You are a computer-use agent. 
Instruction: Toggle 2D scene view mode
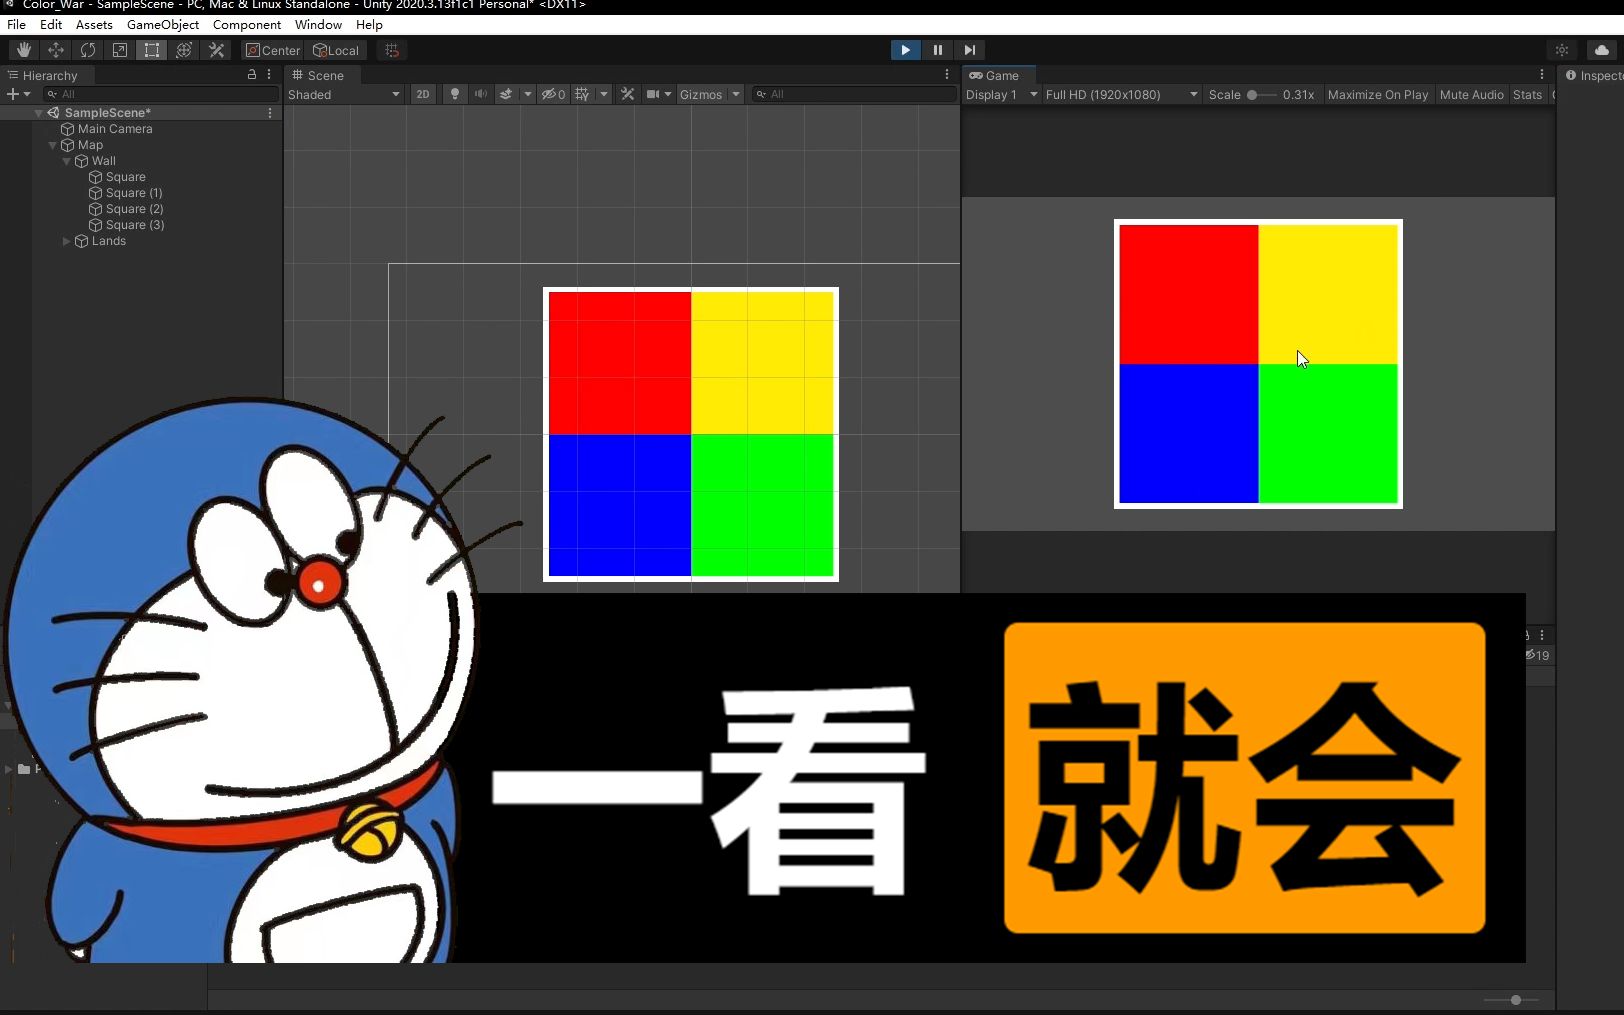[x=423, y=94]
